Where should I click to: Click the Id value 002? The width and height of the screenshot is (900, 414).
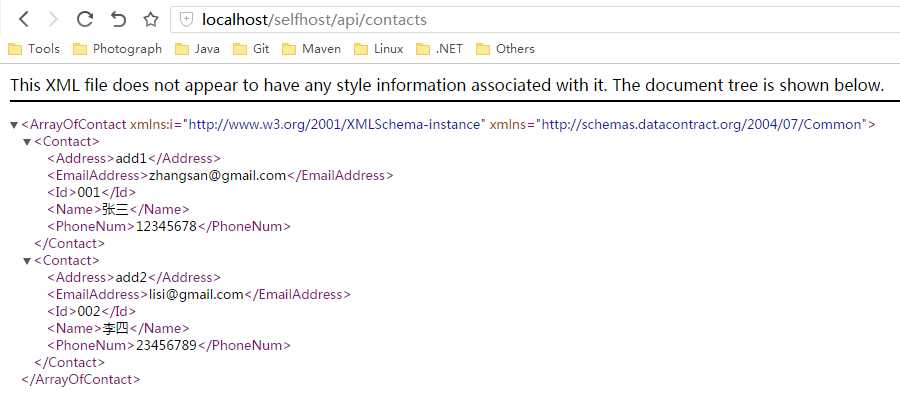[x=89, y=311]
